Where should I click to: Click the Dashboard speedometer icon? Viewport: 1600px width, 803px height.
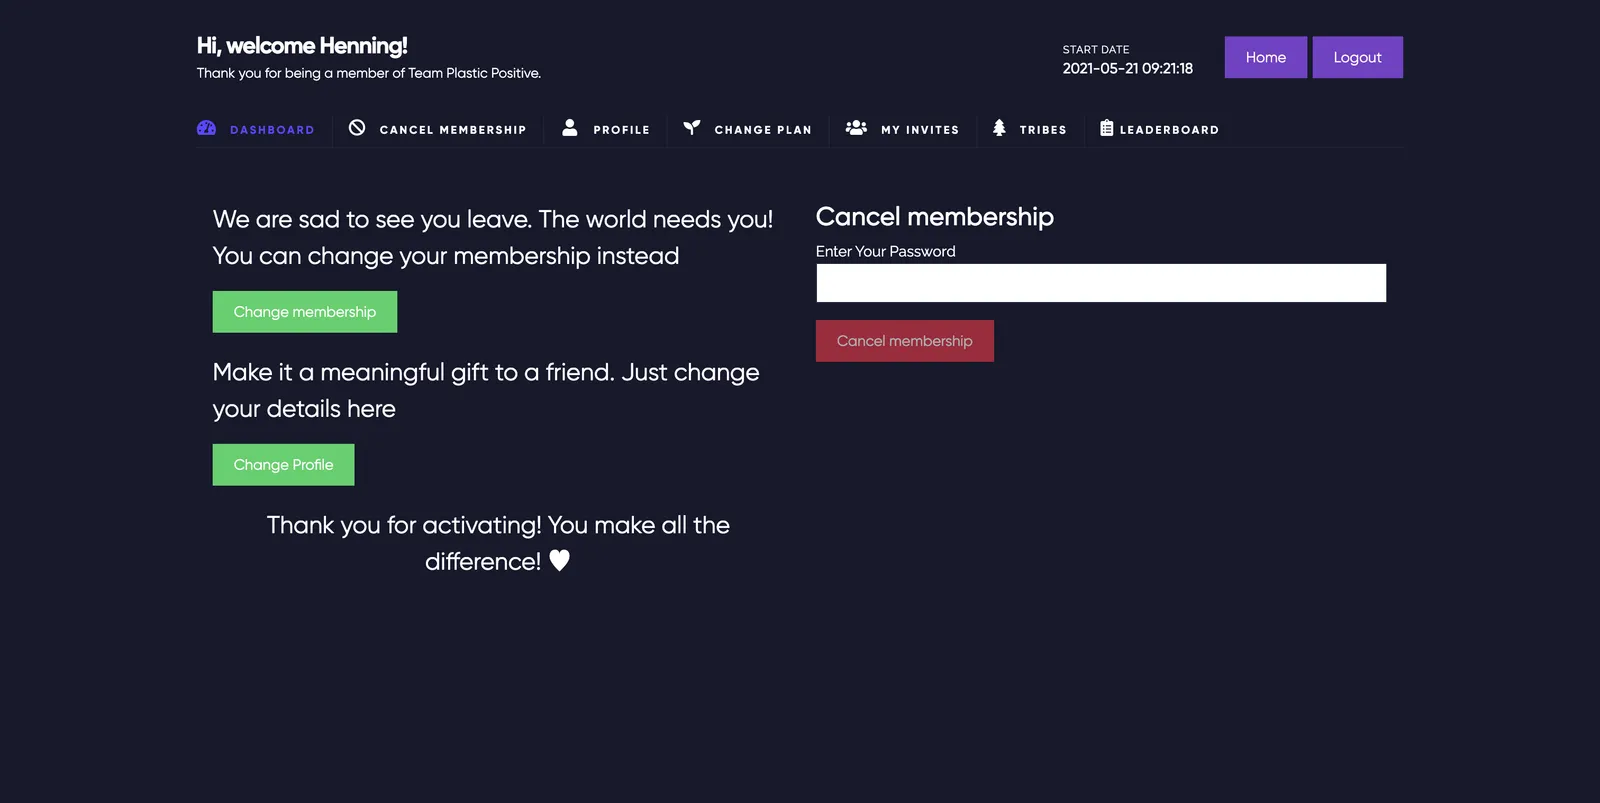click(206, 128)
